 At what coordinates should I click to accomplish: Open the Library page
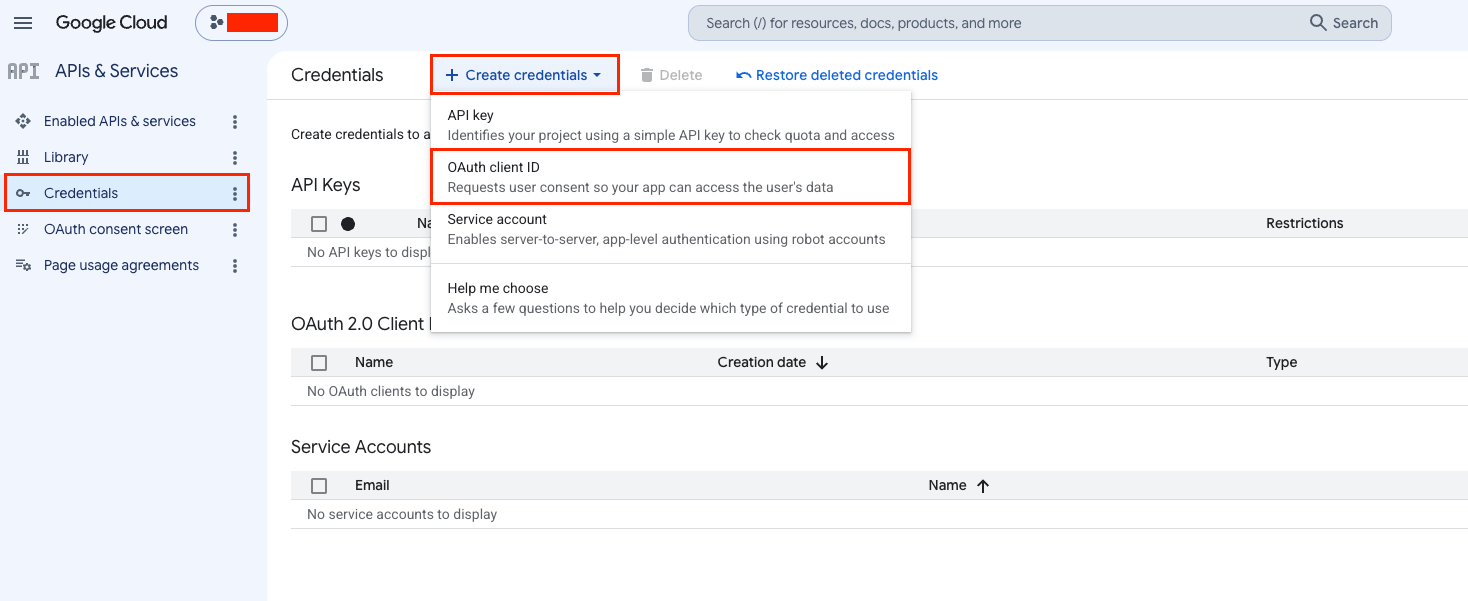pos(66,157)
